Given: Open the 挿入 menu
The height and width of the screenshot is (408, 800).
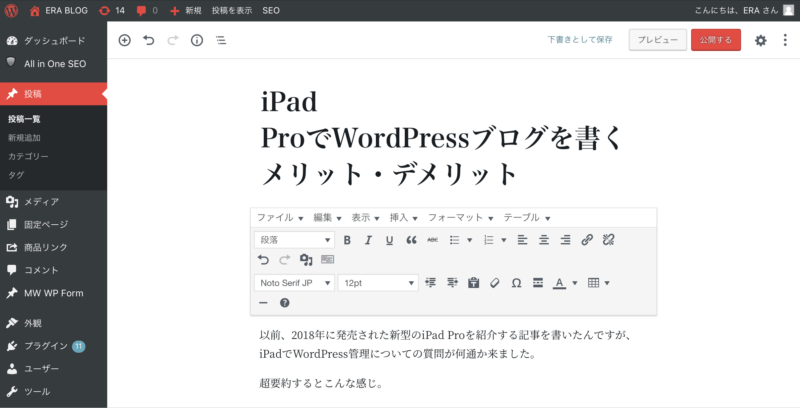Looking at the screenshot, I should 404,218.
